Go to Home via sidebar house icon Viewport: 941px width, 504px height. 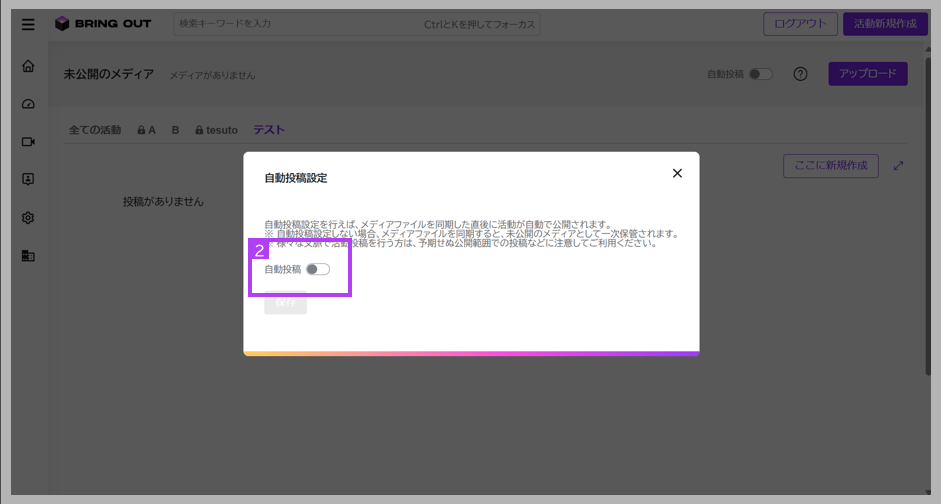(28, 66)
